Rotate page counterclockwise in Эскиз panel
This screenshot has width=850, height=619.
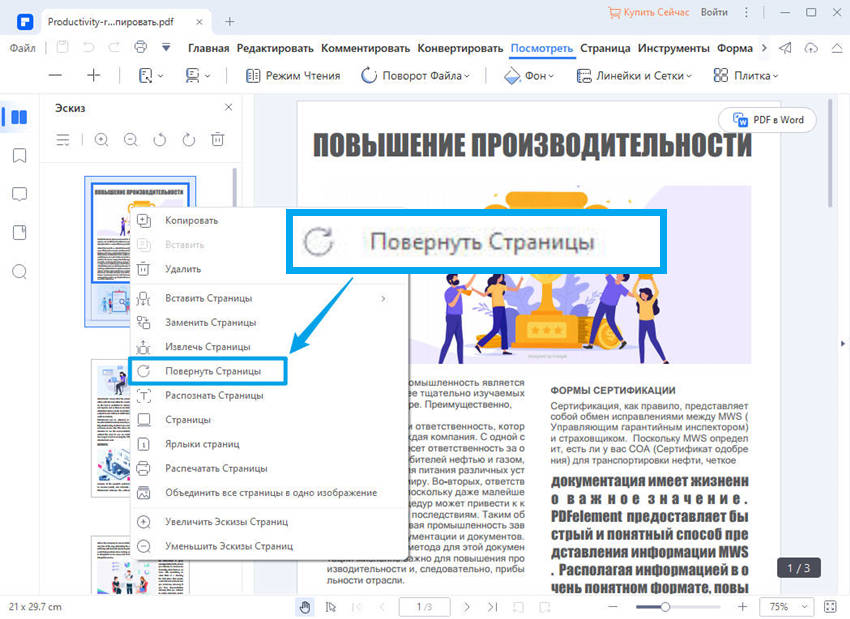point(159,140)
